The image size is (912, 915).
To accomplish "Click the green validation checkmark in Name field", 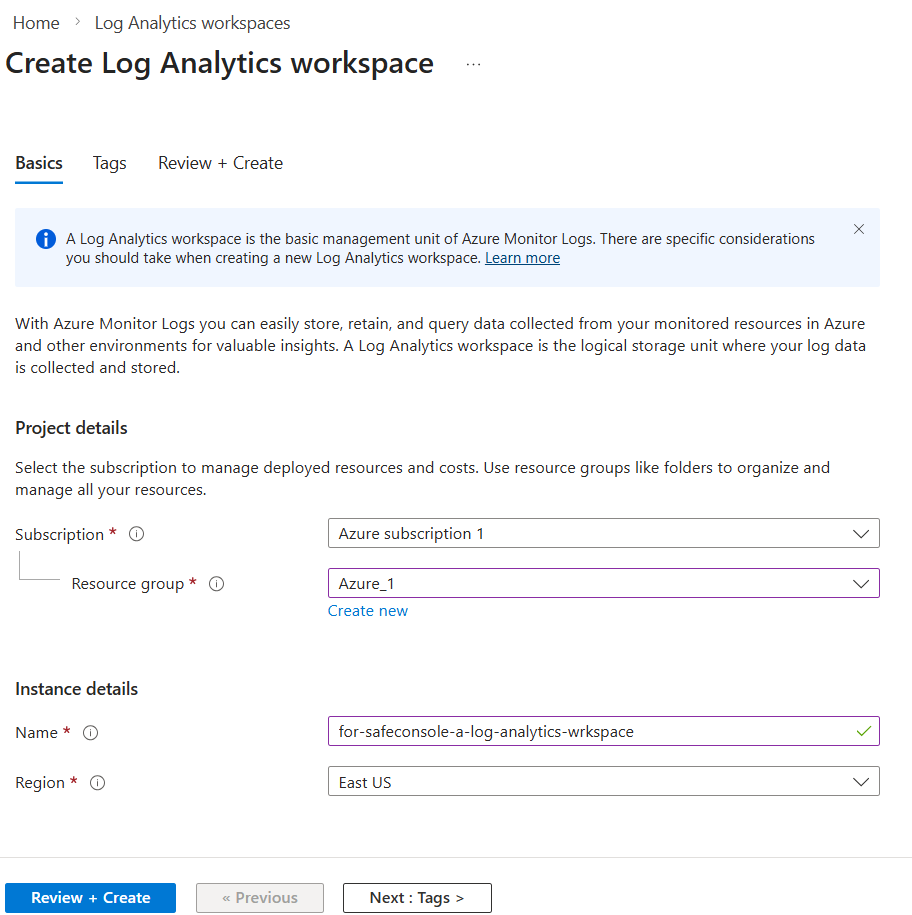I will (864, 731).
